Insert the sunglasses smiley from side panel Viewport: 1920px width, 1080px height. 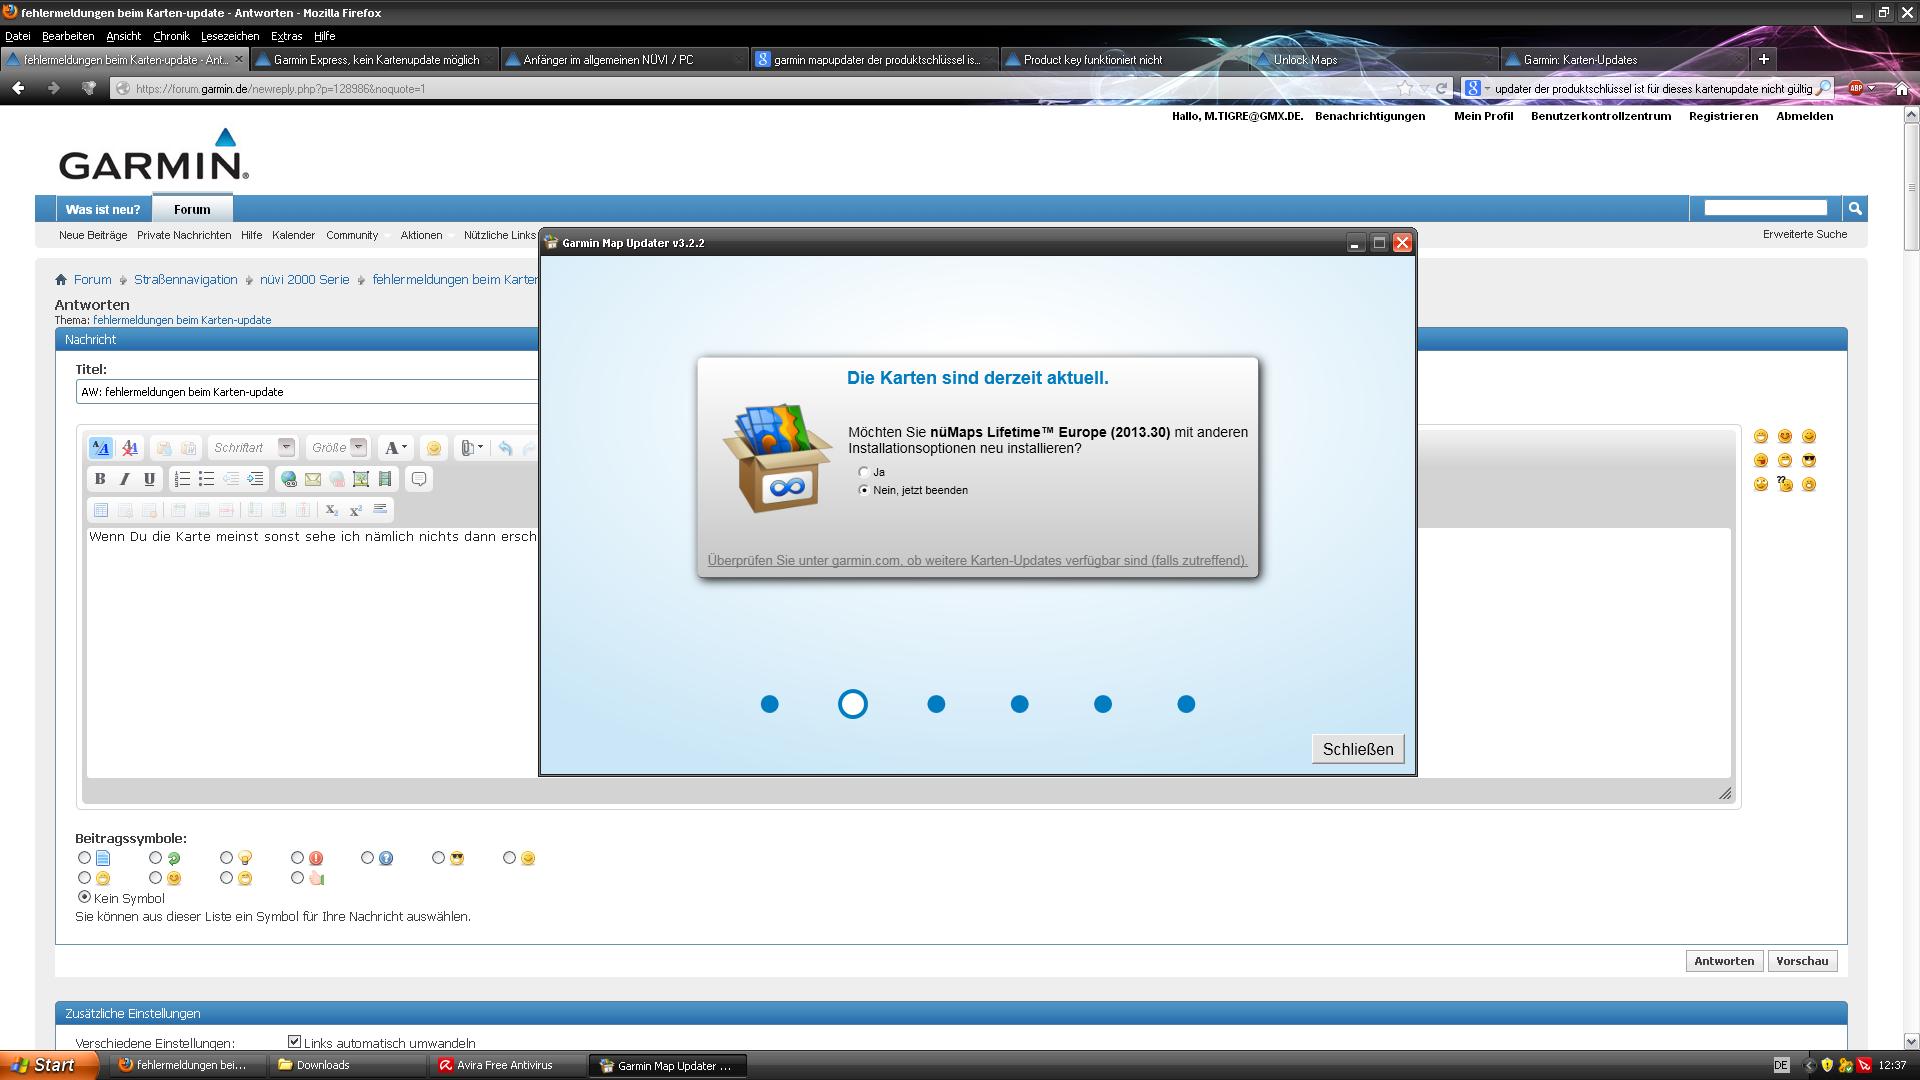coord(1809,460)
